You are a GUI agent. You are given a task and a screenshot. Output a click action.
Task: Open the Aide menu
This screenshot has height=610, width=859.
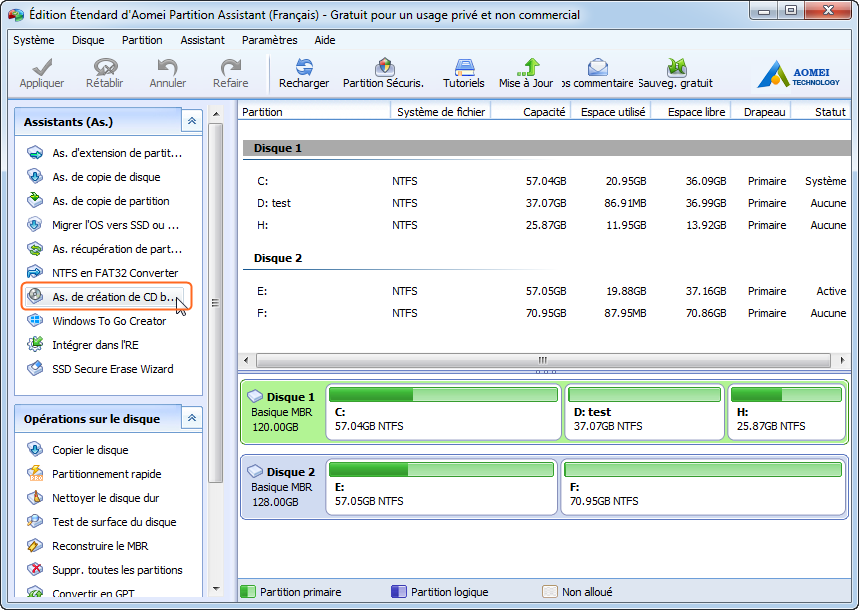tap(325, 40)
